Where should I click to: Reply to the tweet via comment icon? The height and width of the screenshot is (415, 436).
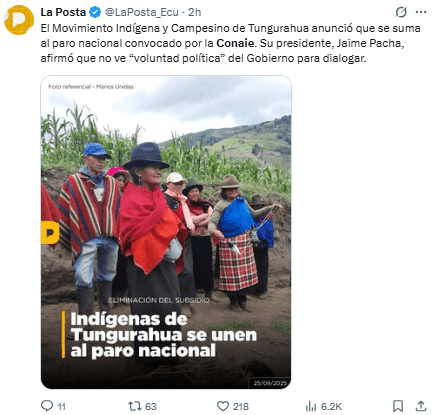point(47,406)
